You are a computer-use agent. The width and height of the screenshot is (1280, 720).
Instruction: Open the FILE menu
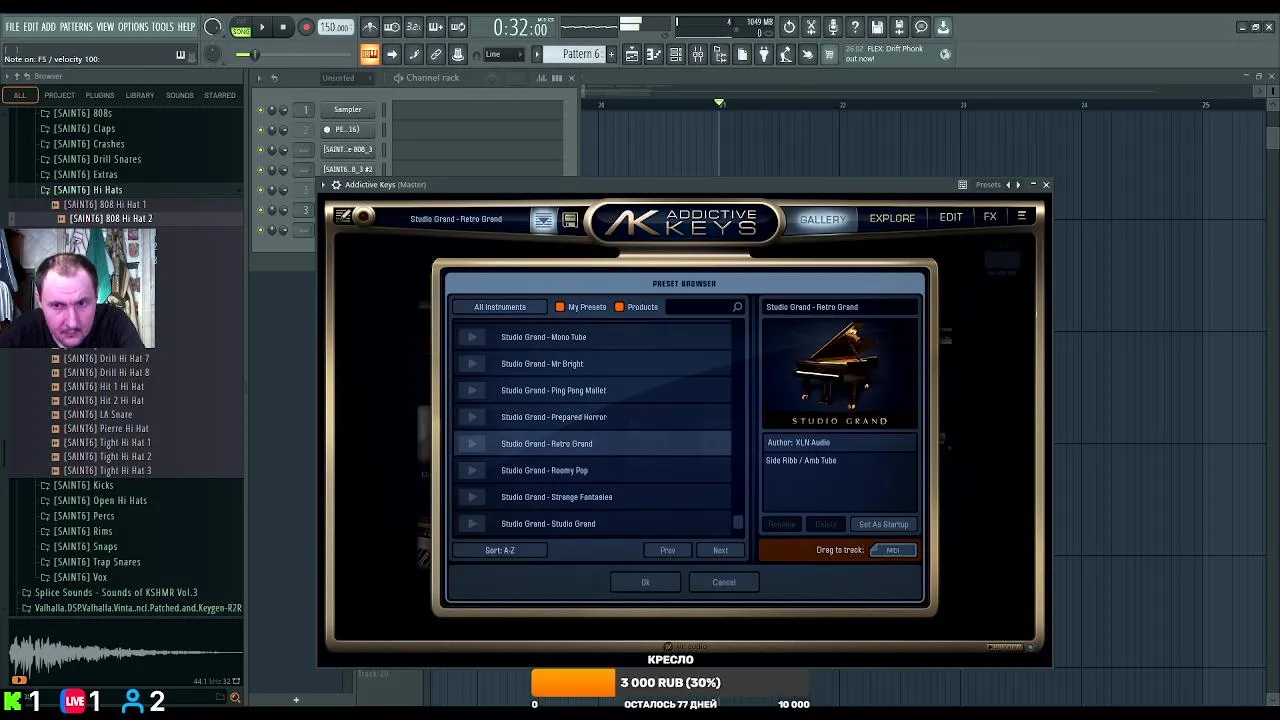click(12, 27)
